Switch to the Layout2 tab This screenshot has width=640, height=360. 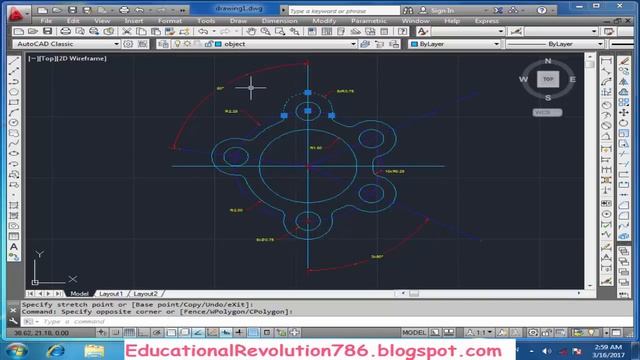pyautogui.click(x=145, y=293)
